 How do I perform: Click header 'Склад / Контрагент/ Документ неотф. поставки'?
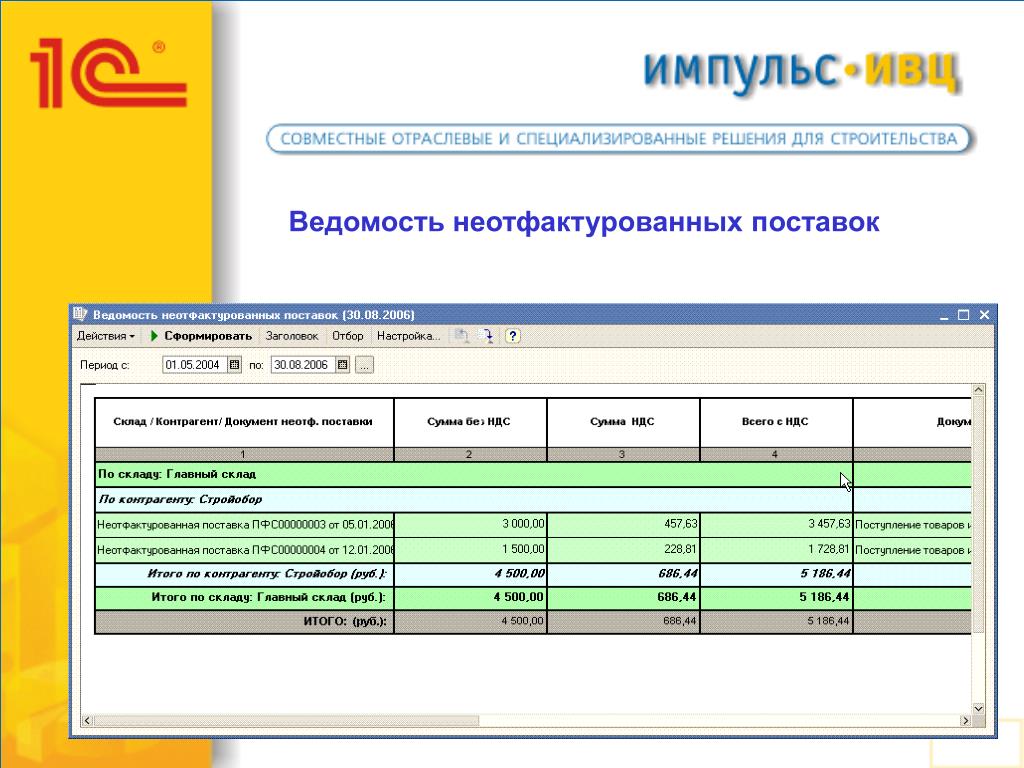243,422
